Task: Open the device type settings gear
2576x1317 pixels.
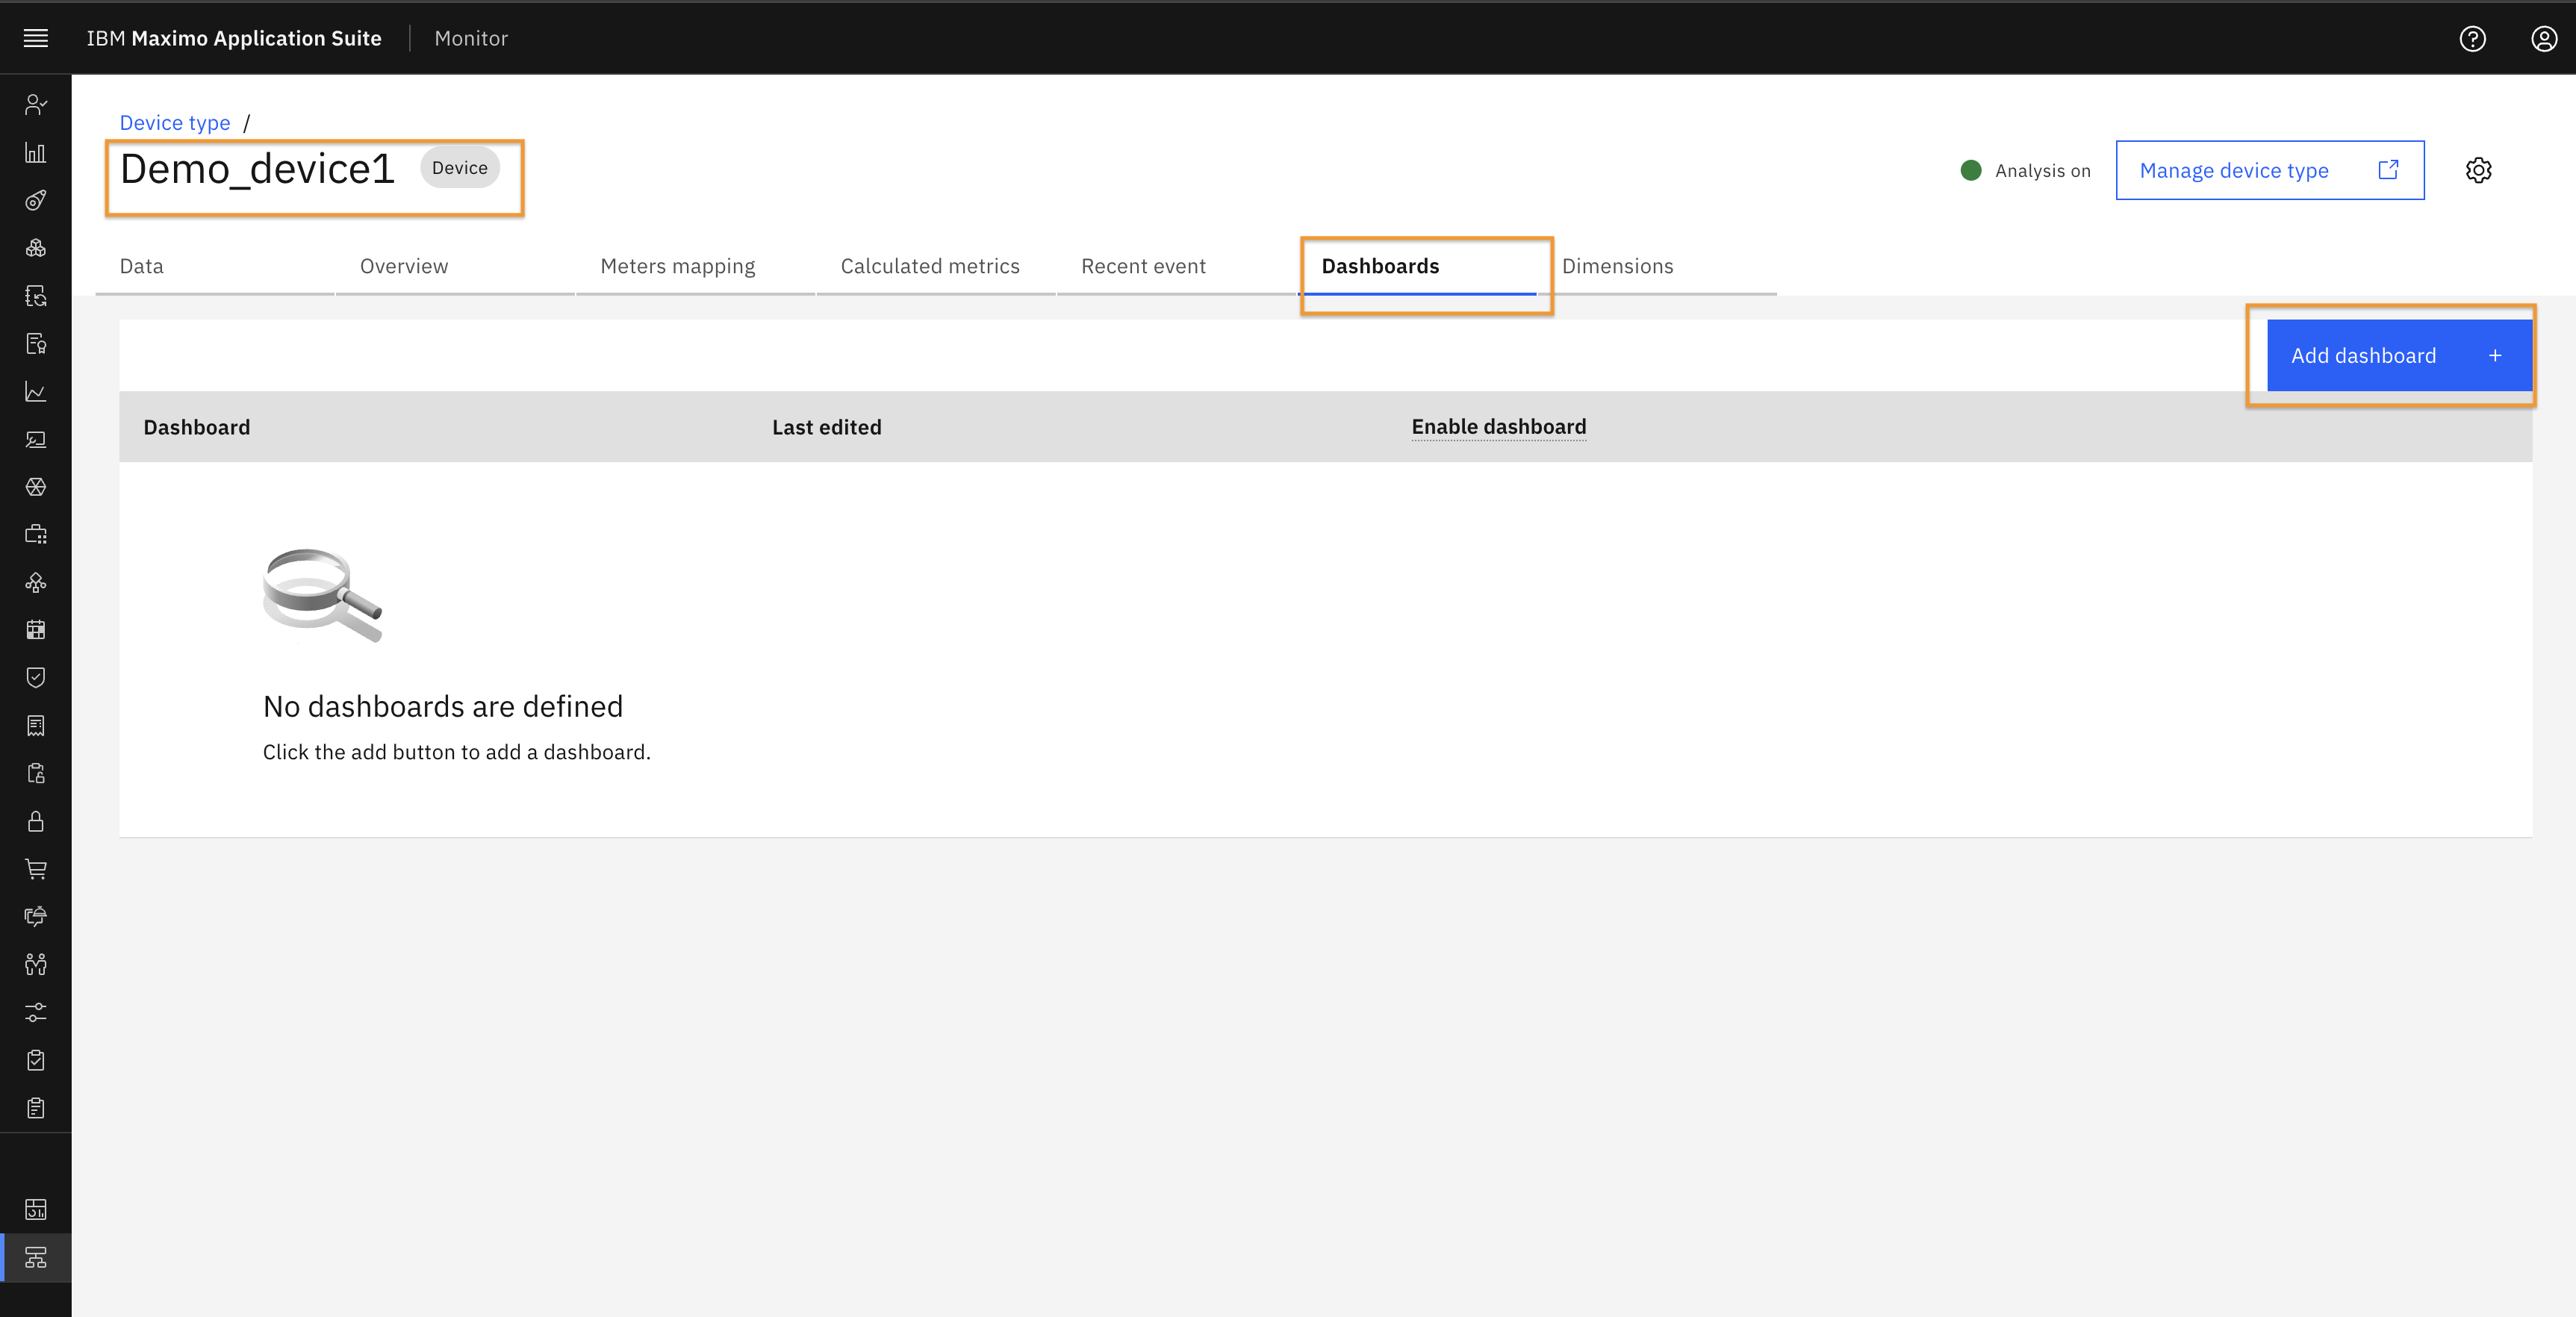Action: (2478, 170)
